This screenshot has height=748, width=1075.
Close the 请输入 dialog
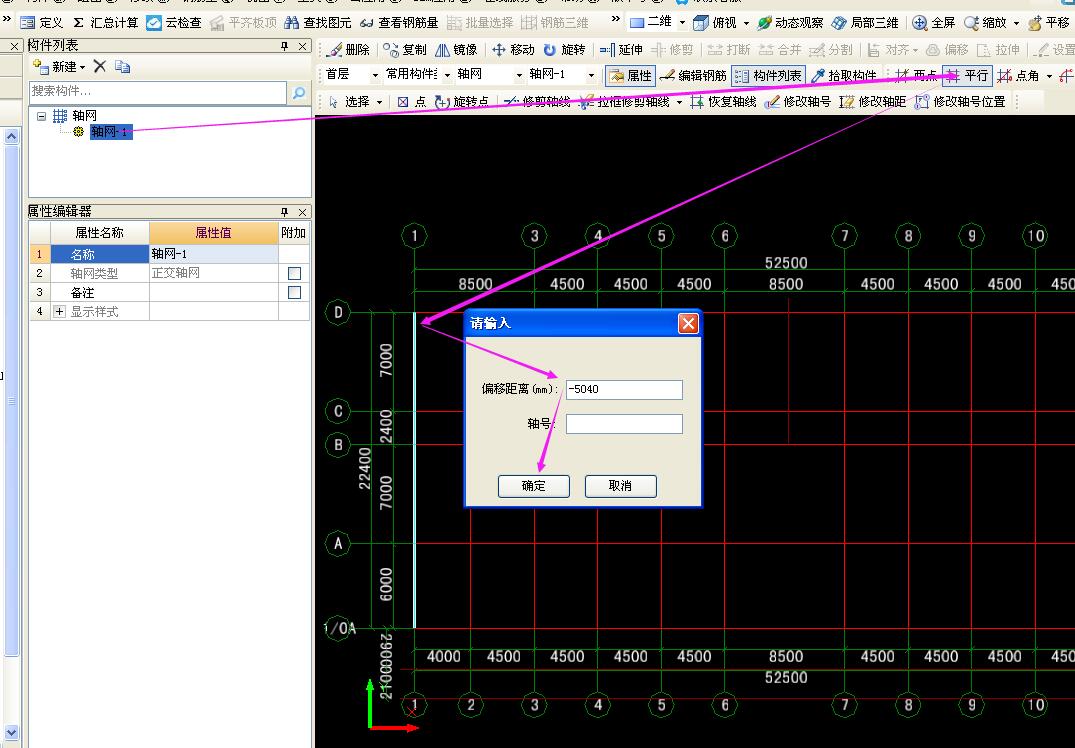pos(688,323)
